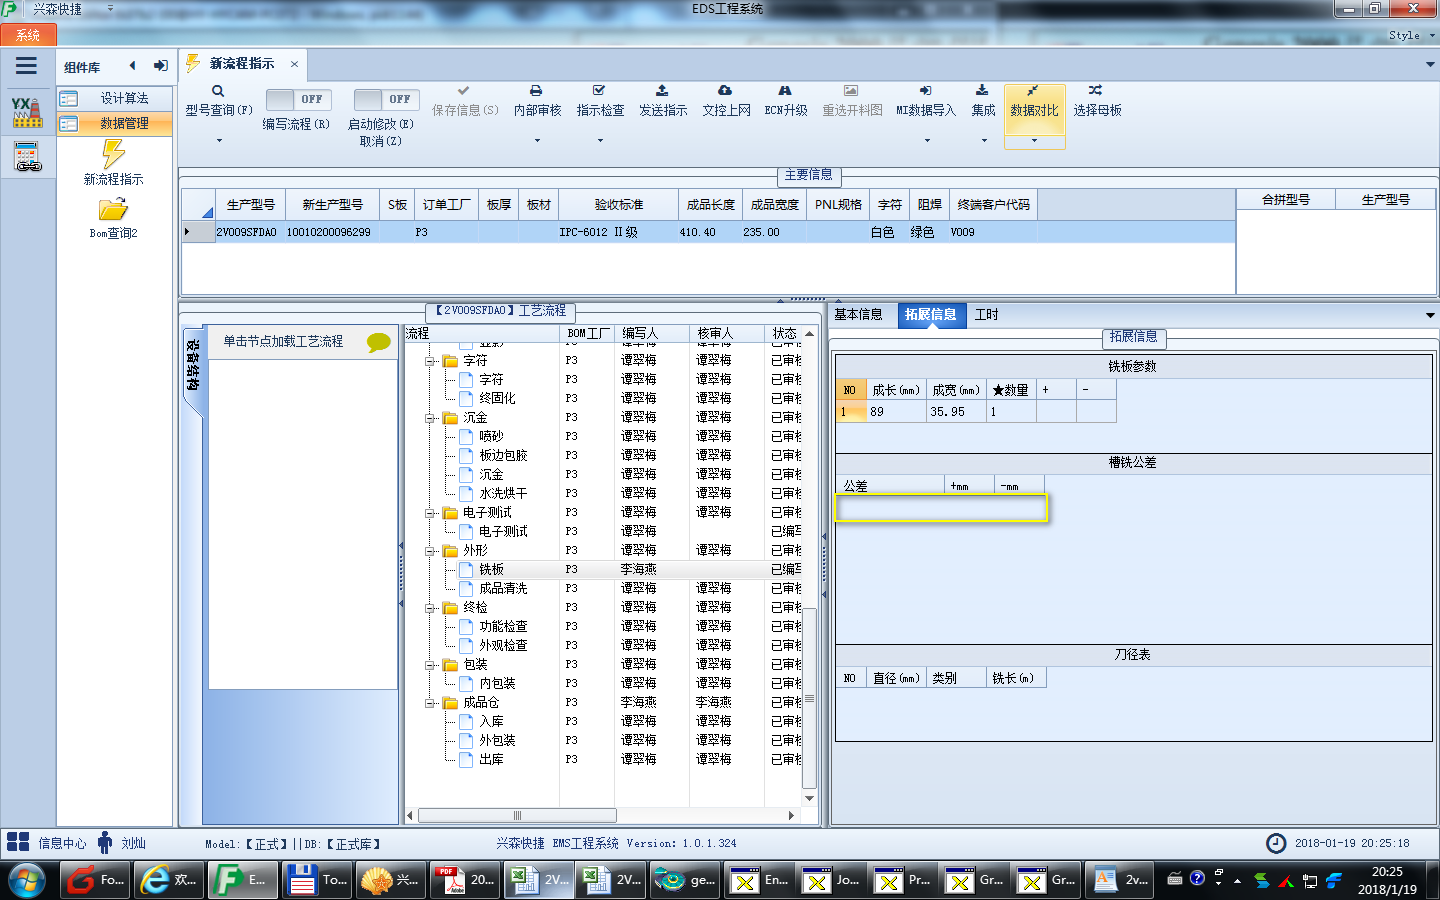1440x900 pixels.
Task: Open the 信息中心 icon in the status bar
Action: 18,842
